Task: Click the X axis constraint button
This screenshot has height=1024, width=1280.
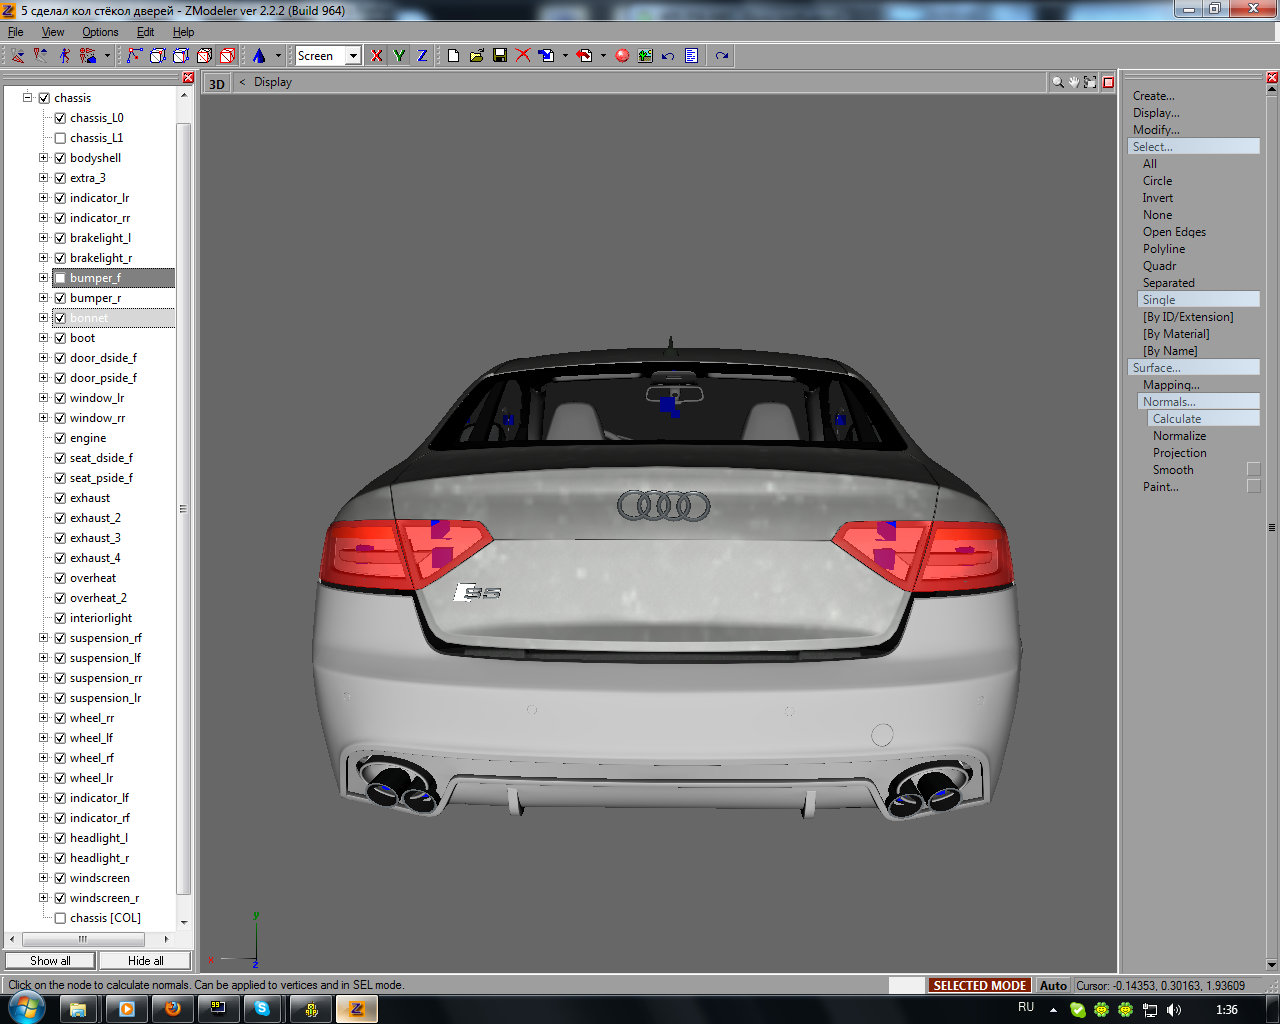Action: click(x=376, y=56)
